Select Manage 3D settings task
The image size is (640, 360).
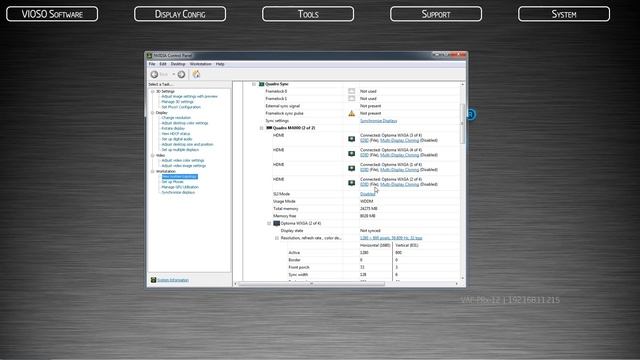click(177, 102)
